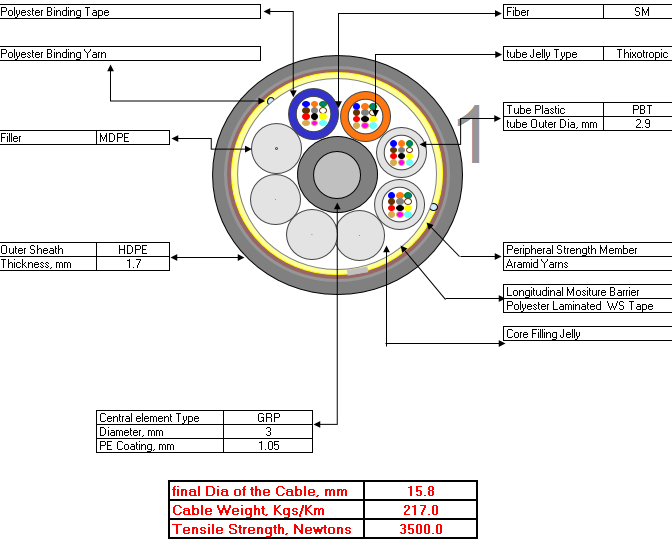Click the central GRP strength member circle
This screenshot has height=547, width=672.
pyautogui.click(x=337, y=174)
